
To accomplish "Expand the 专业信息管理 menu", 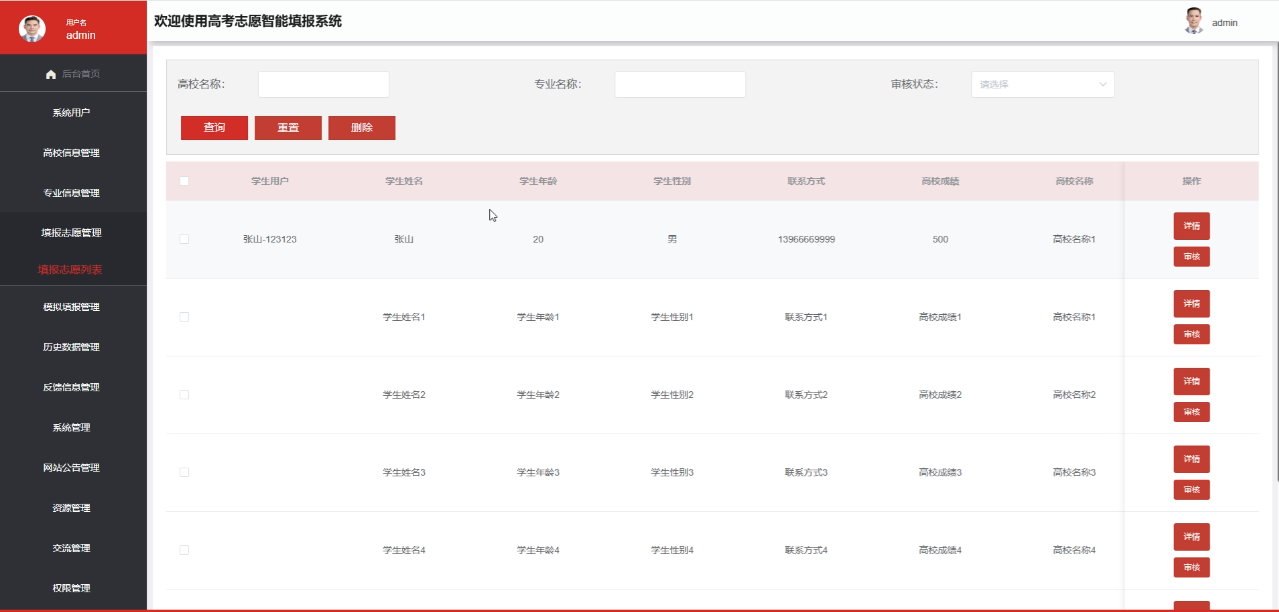I will [x=73, y=193].
